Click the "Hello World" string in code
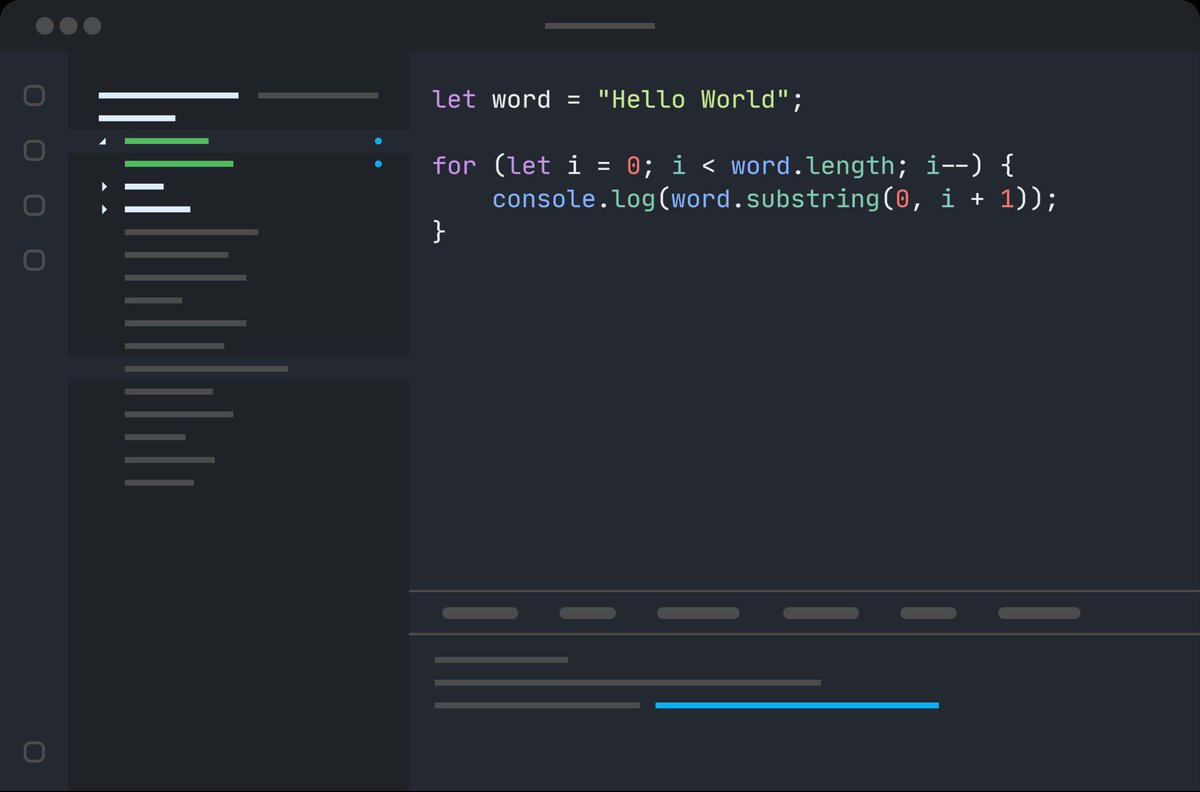This screenshot has width=1200, height=792. click(x=694, y=100)
